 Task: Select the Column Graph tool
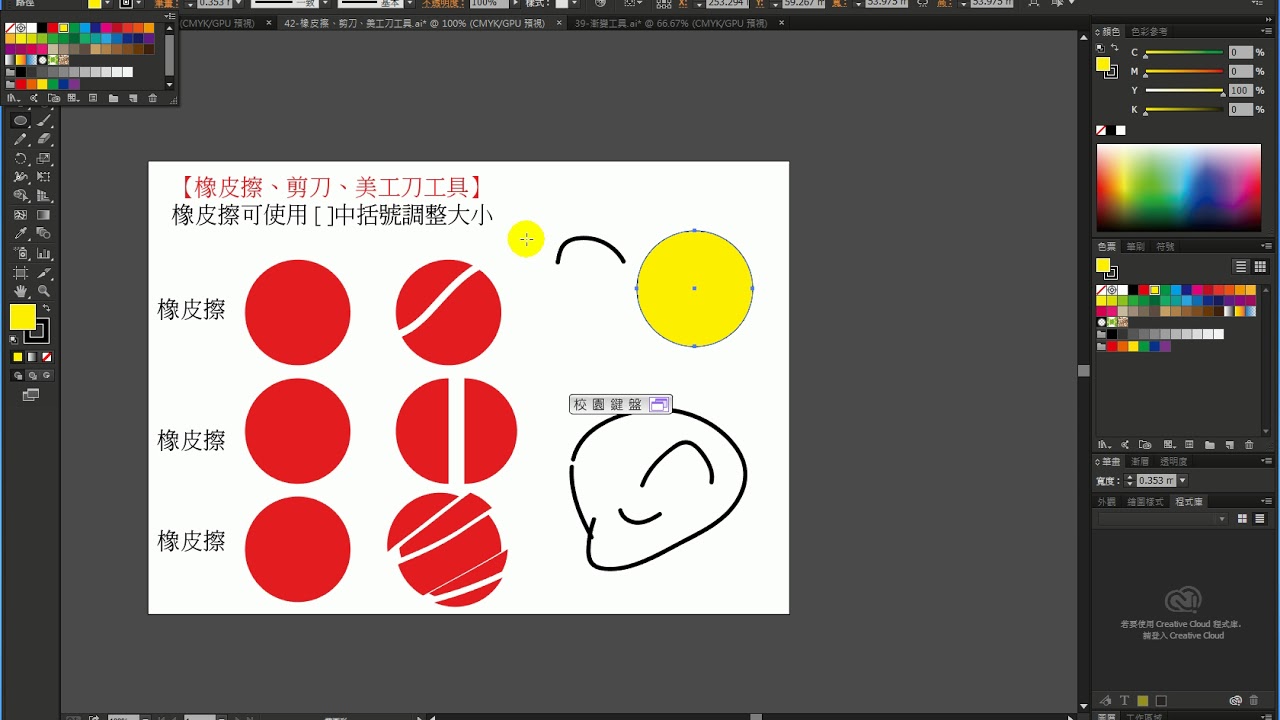(44, 254)
